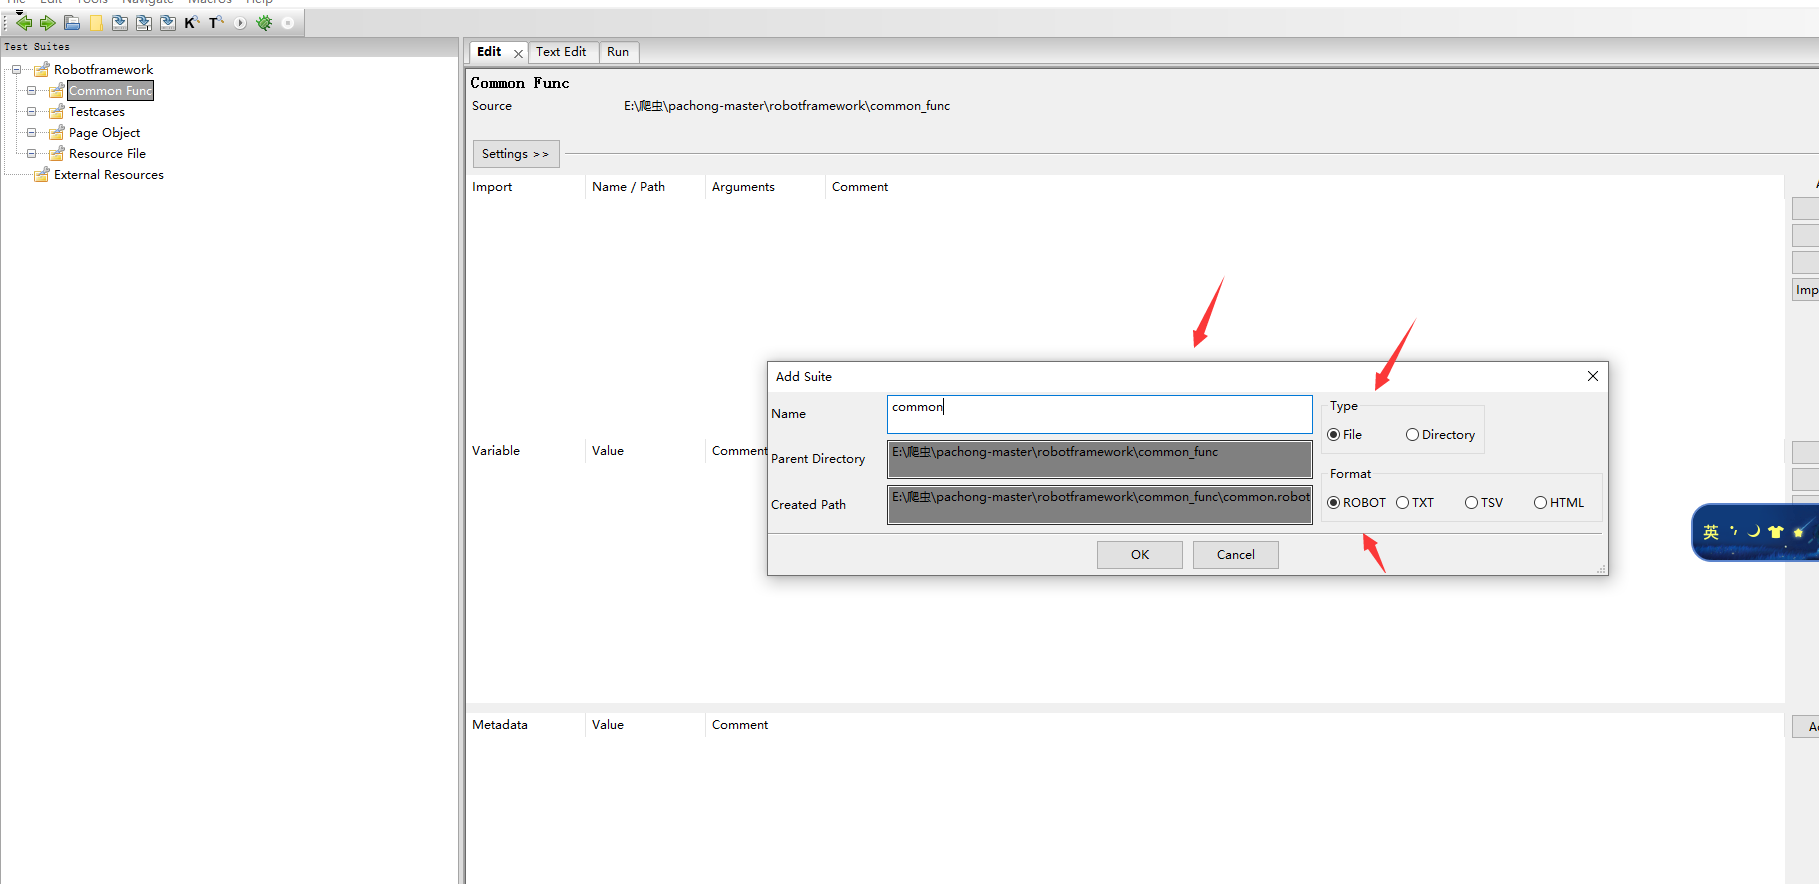Image resolution: width=1819 pixels, height=884 pixels.
Task: Click the Page Object folder icon
Action: pyautogui.click(x=56, y=132)
